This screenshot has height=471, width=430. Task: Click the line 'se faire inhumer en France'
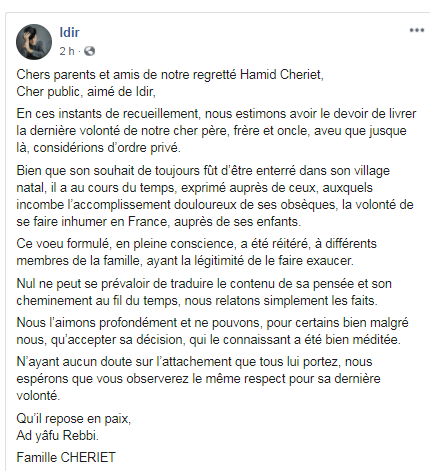(159, 222)
